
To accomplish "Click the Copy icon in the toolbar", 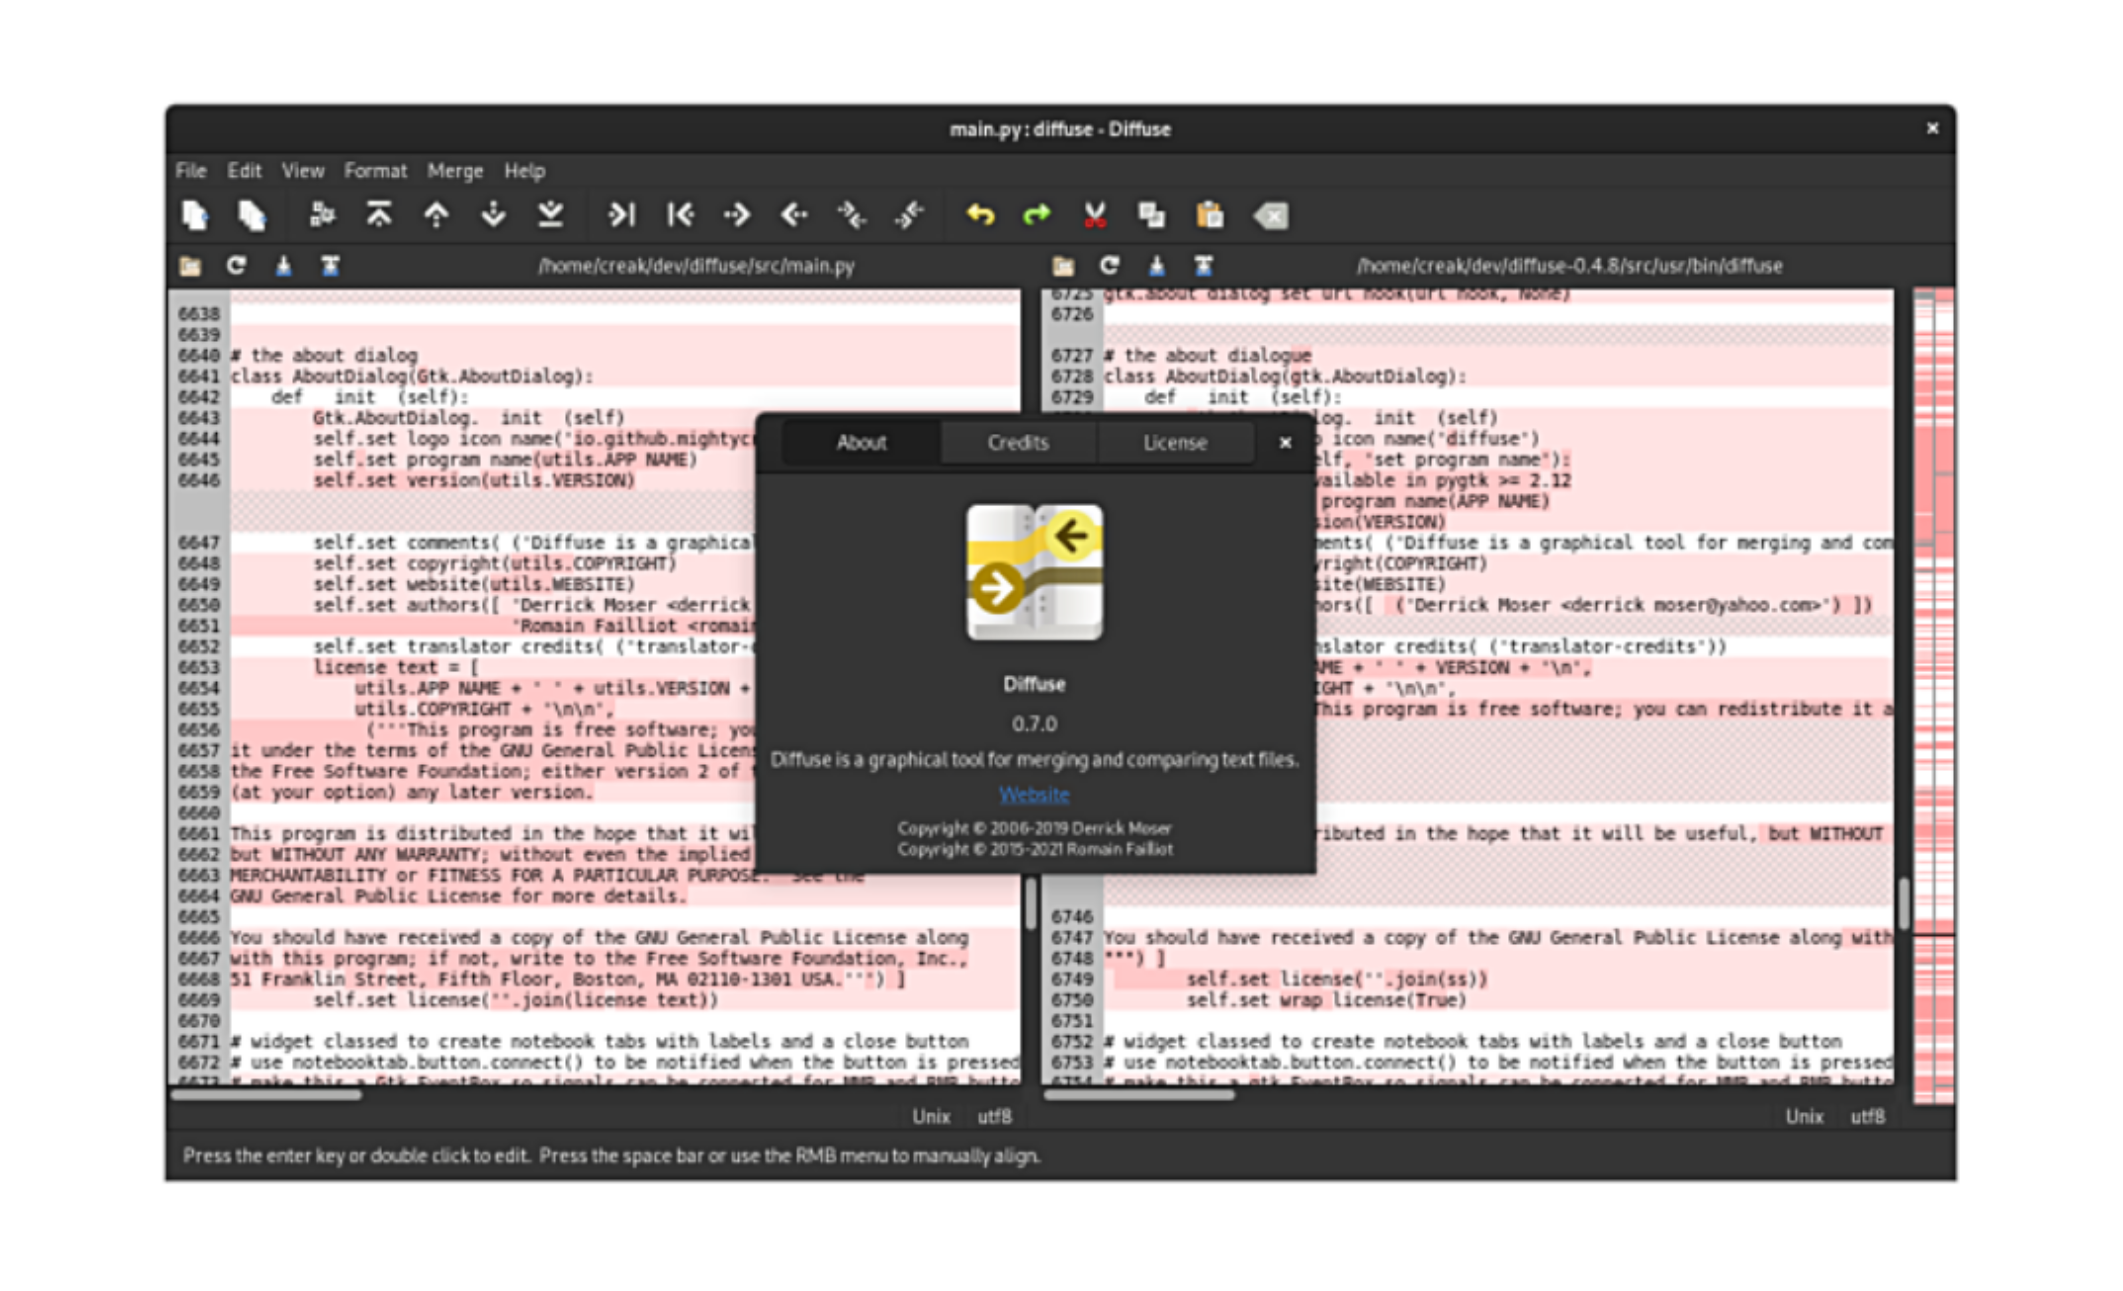I will coord(1152,215).
